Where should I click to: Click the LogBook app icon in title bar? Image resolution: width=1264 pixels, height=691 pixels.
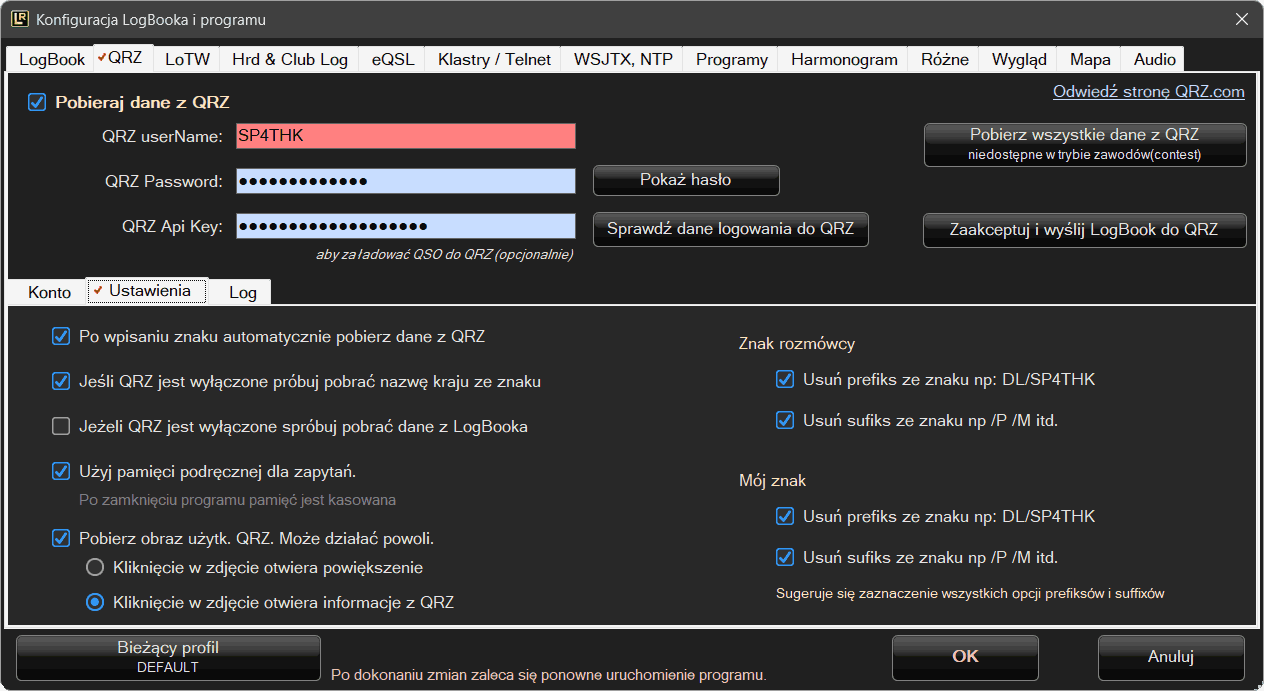click(18, 19)
